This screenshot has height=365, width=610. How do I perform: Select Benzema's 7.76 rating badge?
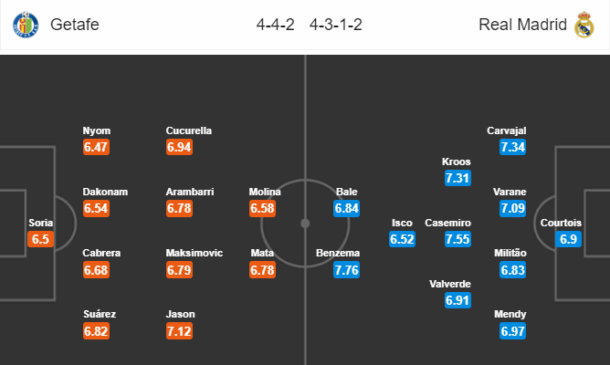click(347, 270)
